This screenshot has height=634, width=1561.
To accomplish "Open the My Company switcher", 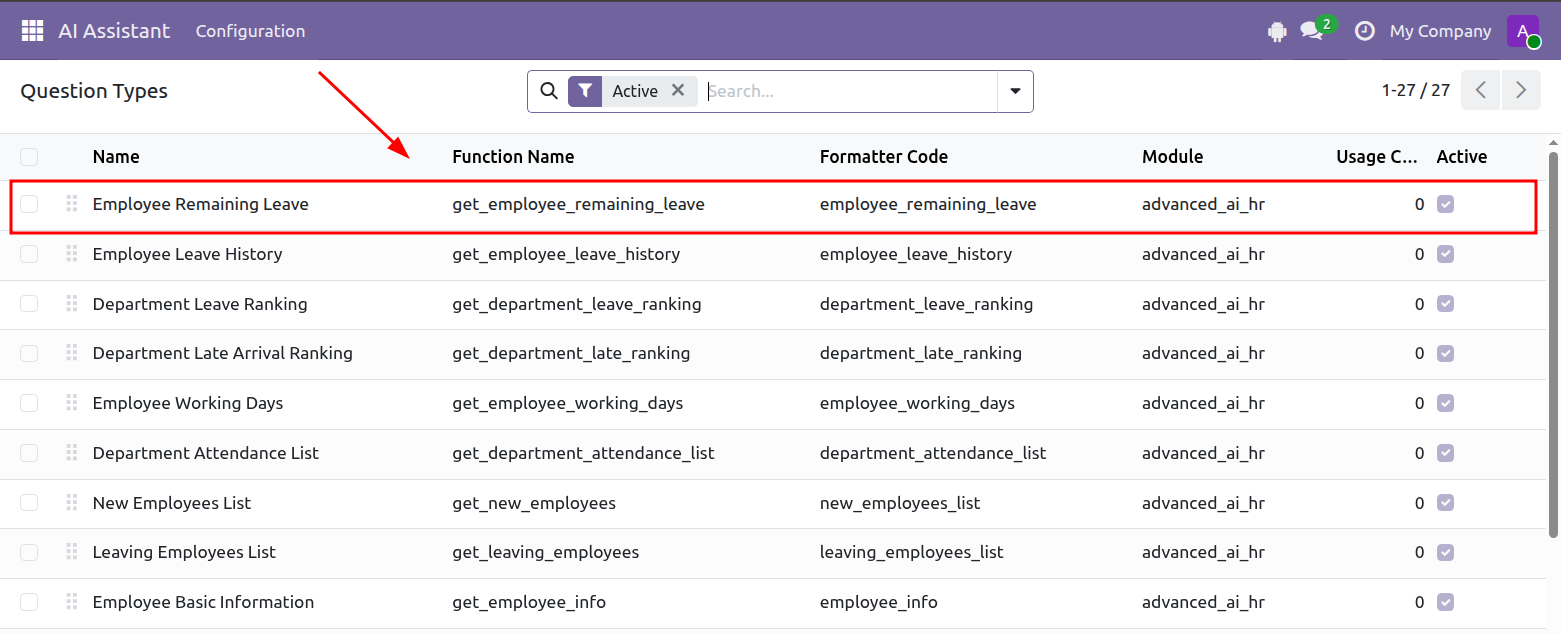I will click(x=1440, y=31).
